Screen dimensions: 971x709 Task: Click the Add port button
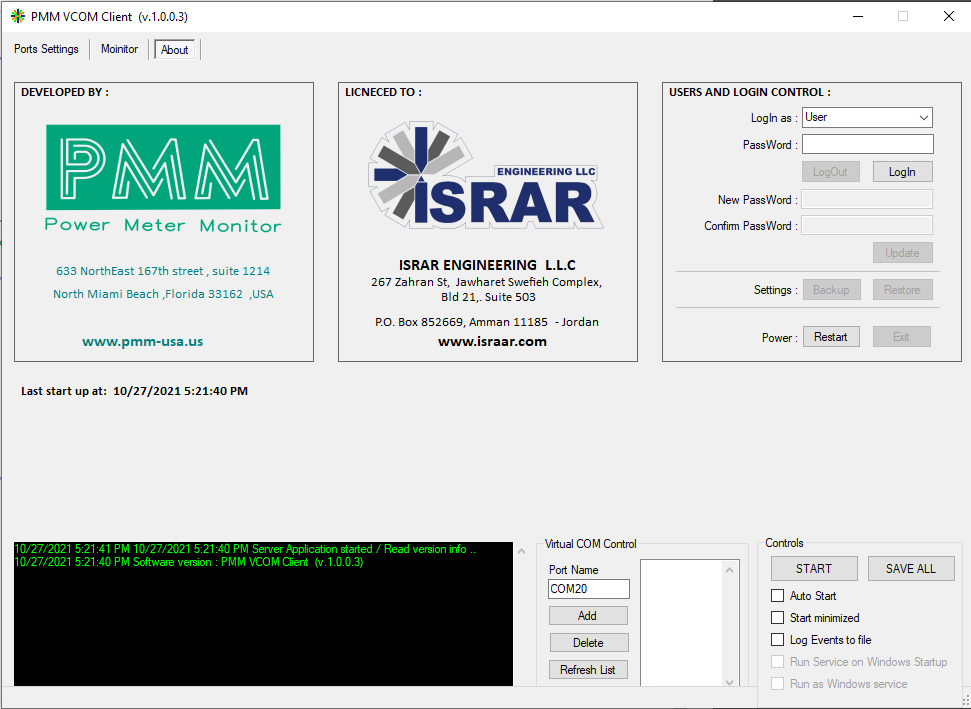[588, 615]
